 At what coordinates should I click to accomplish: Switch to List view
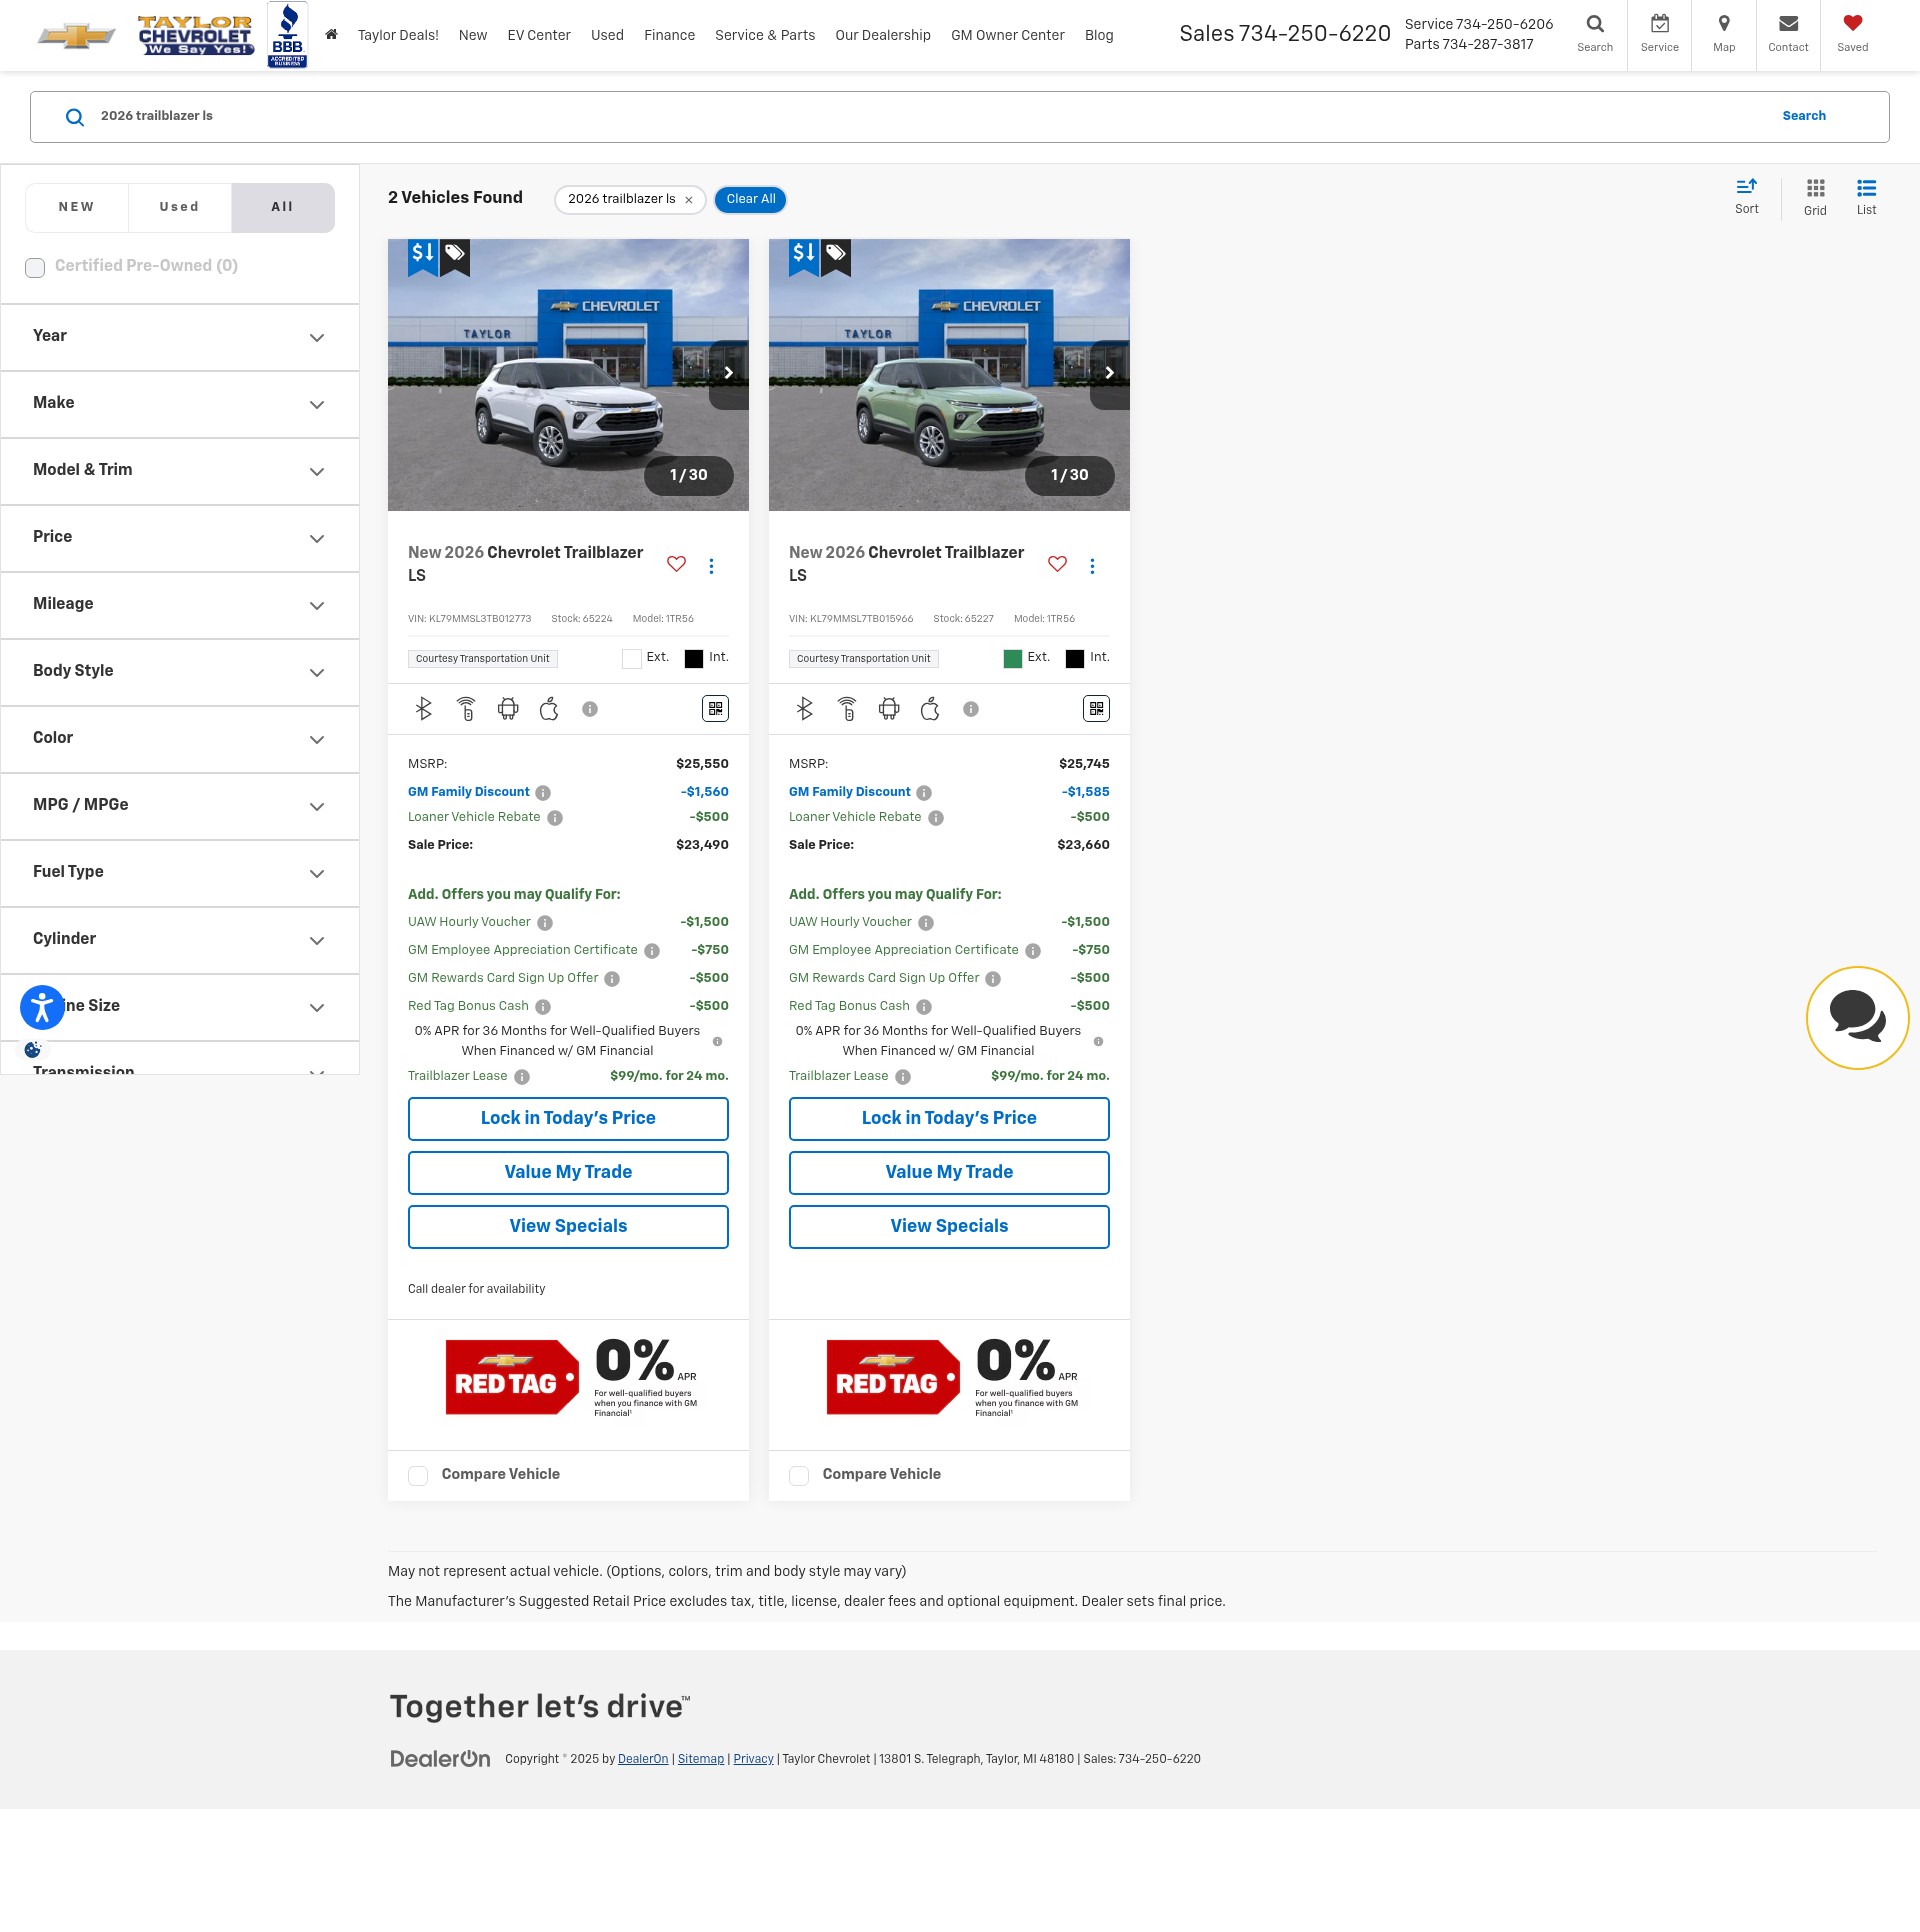[x=1866, y=197]
